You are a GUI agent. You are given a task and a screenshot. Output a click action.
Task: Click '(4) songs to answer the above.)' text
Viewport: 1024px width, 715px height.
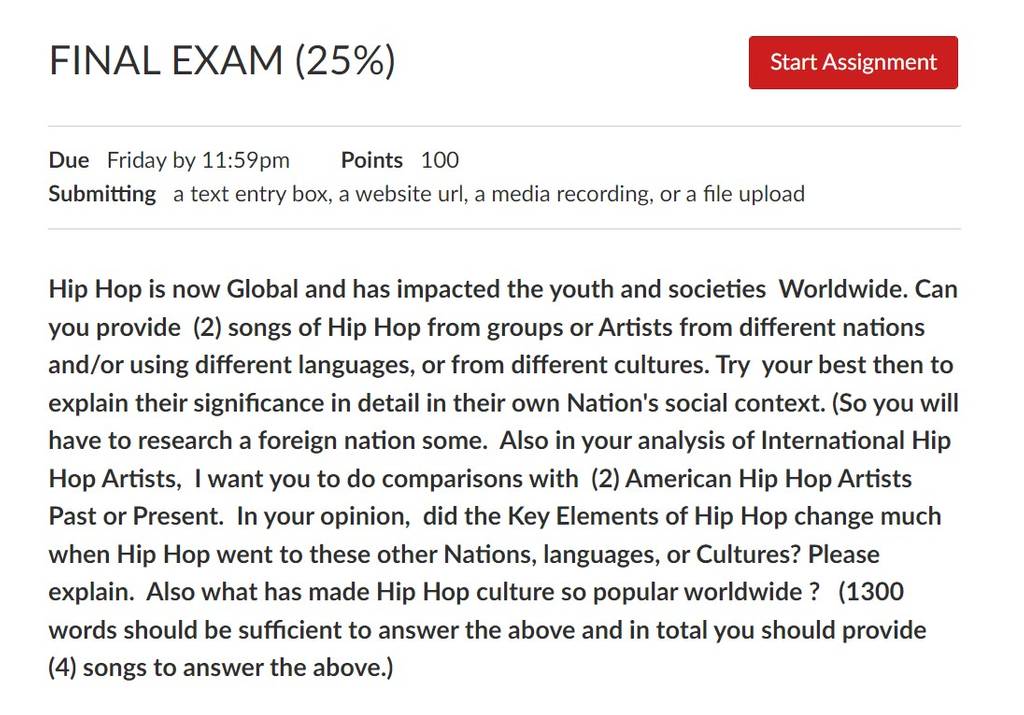[221, 668]
